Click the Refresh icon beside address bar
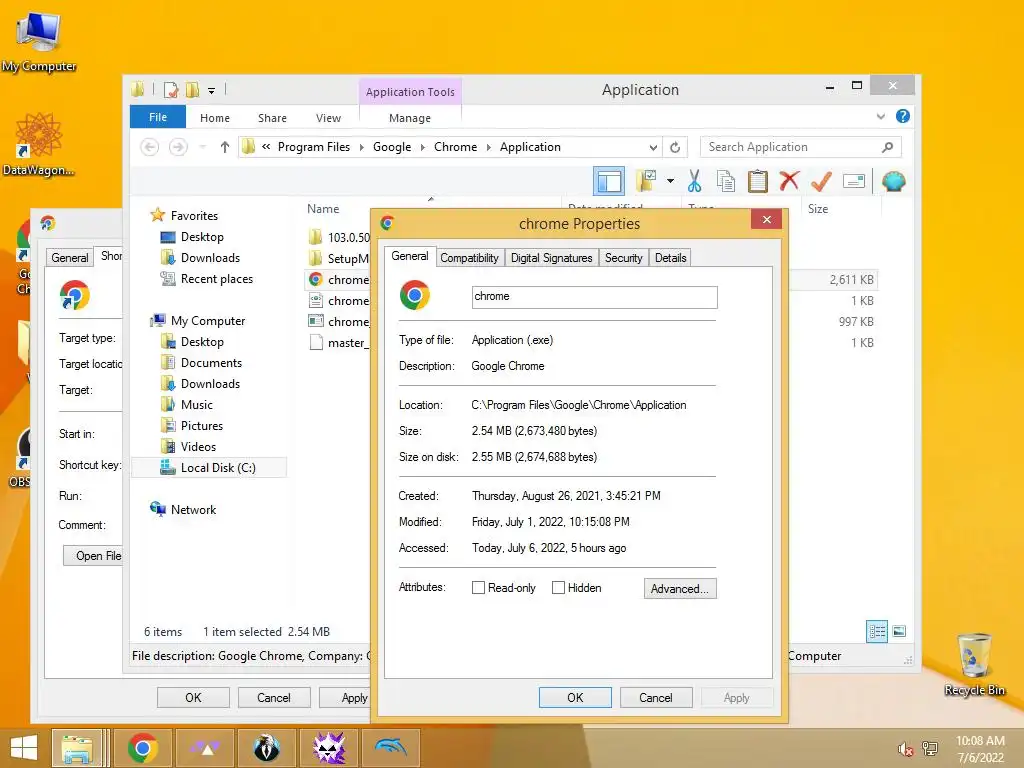 point(675,147)
